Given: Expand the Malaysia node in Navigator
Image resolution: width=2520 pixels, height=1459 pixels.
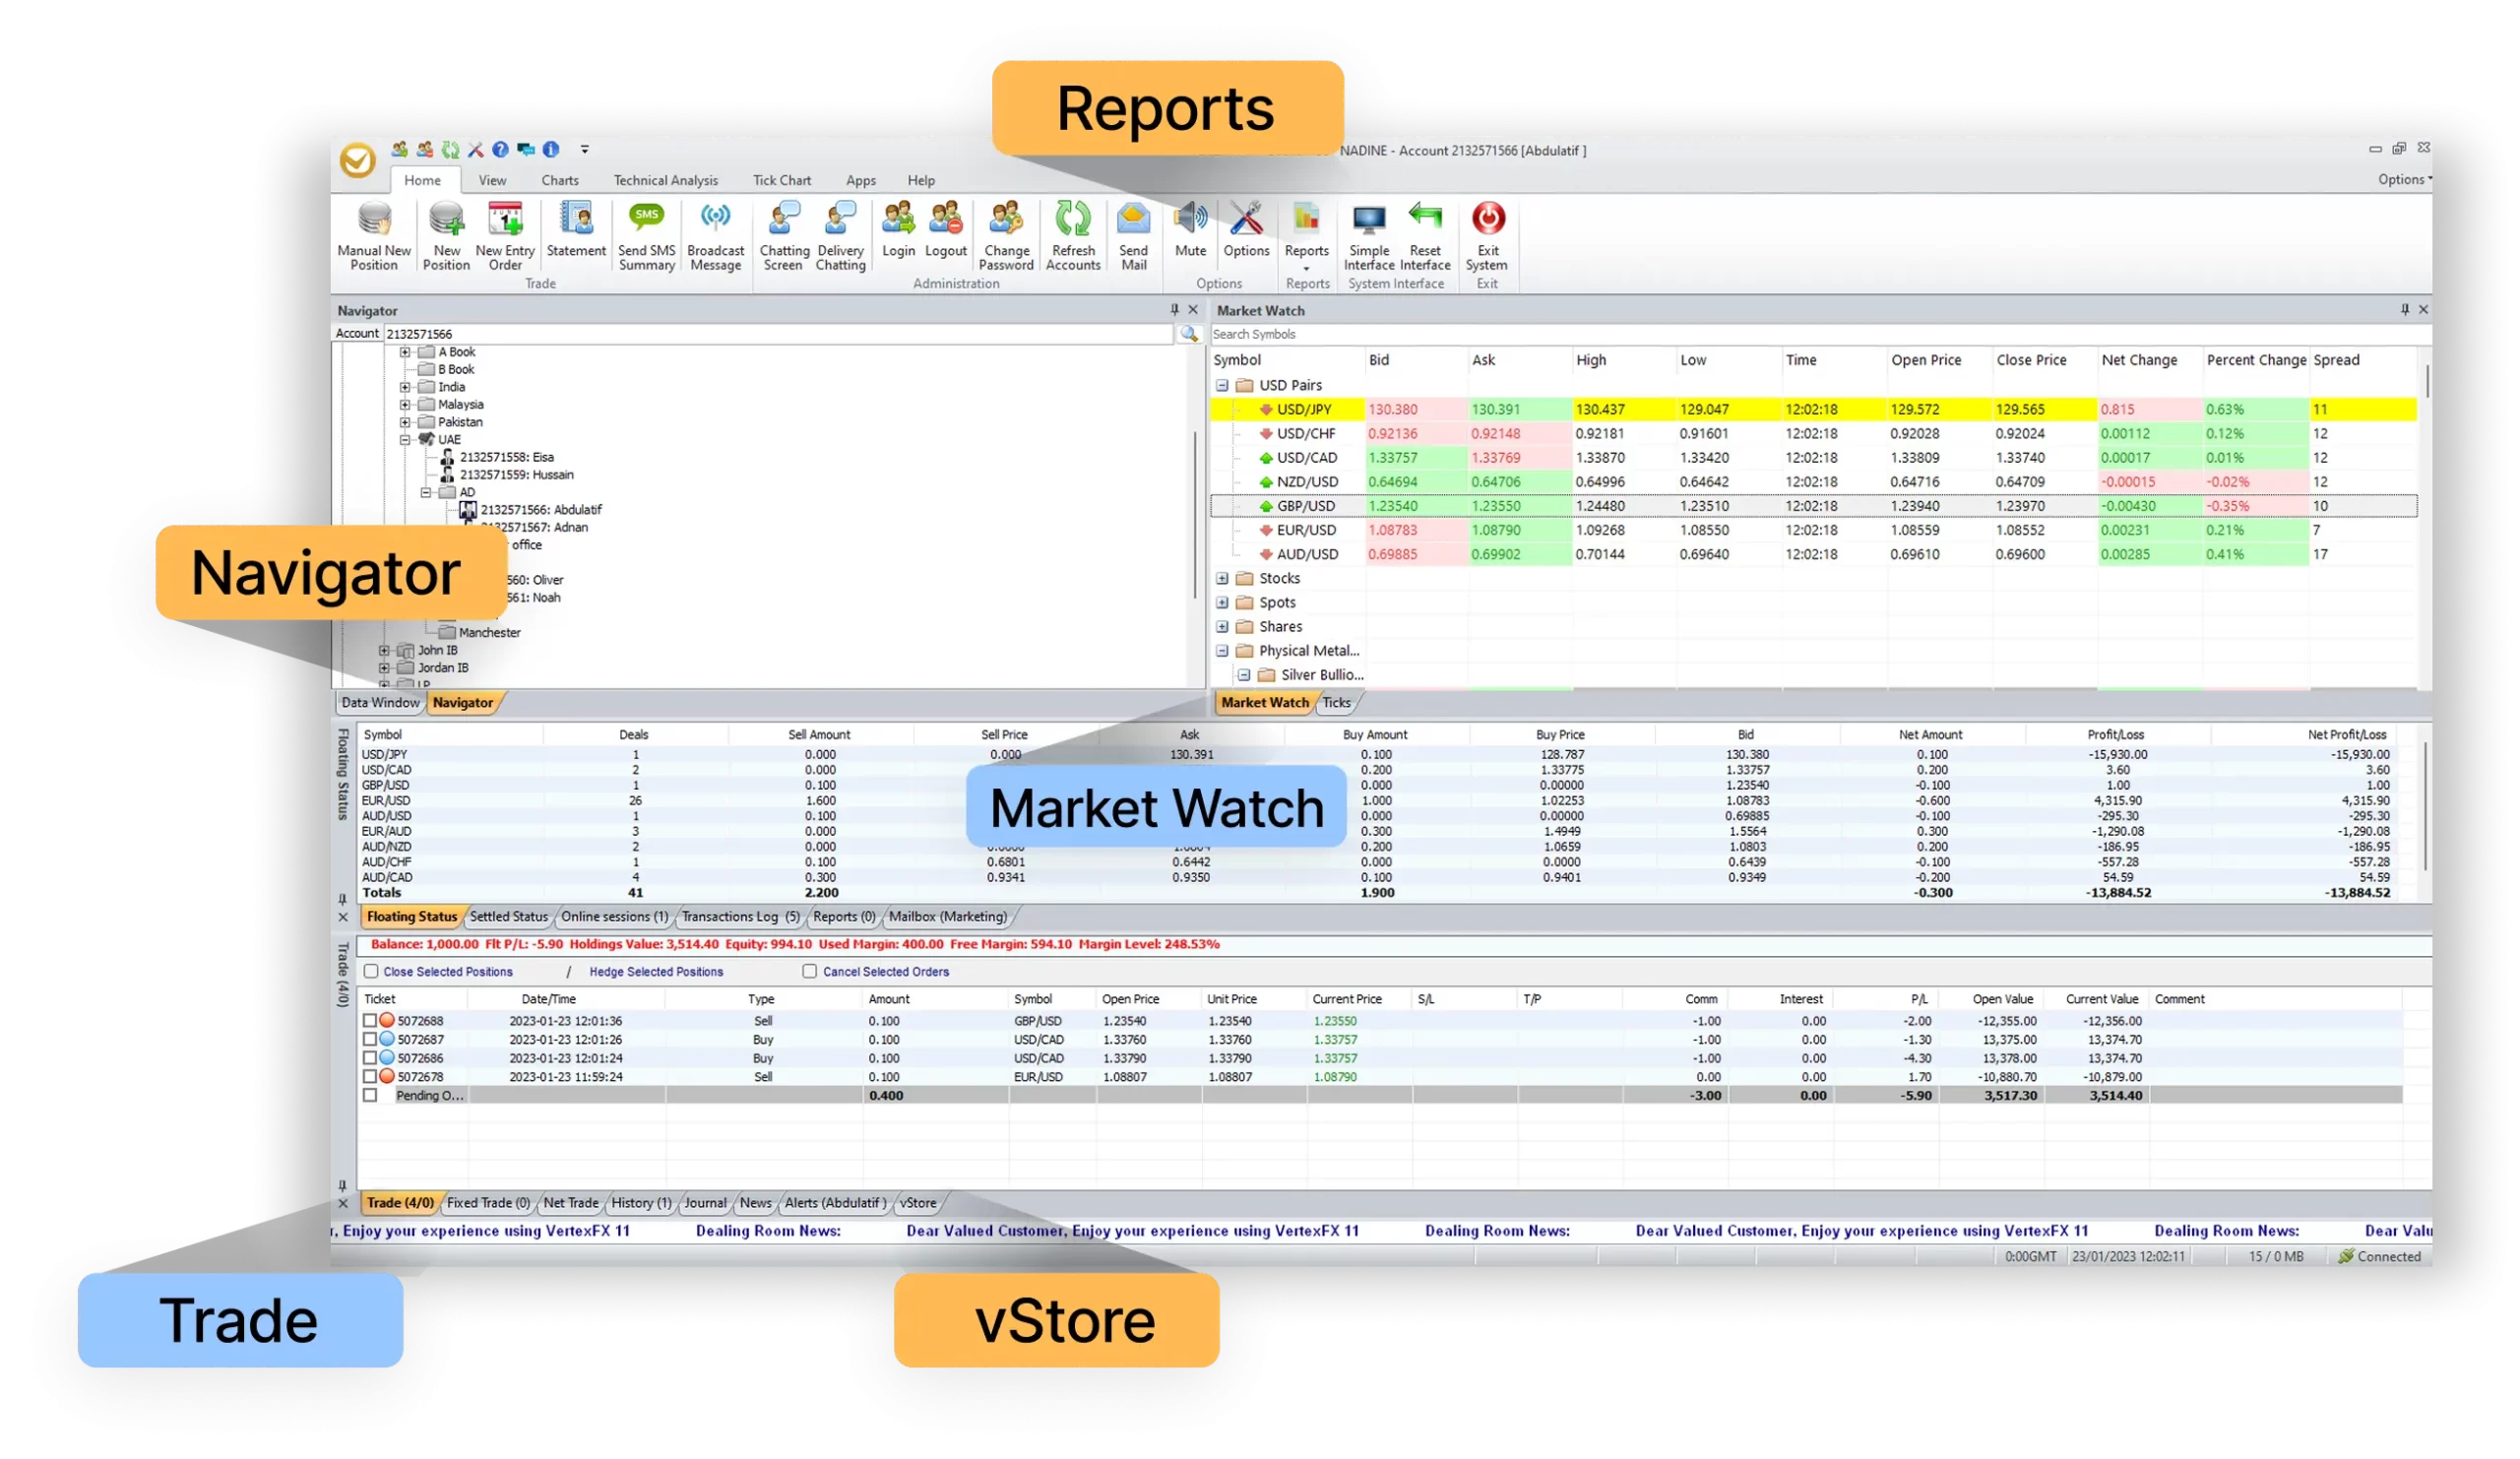Looking at the screenshot, I should tap(405, 405).
